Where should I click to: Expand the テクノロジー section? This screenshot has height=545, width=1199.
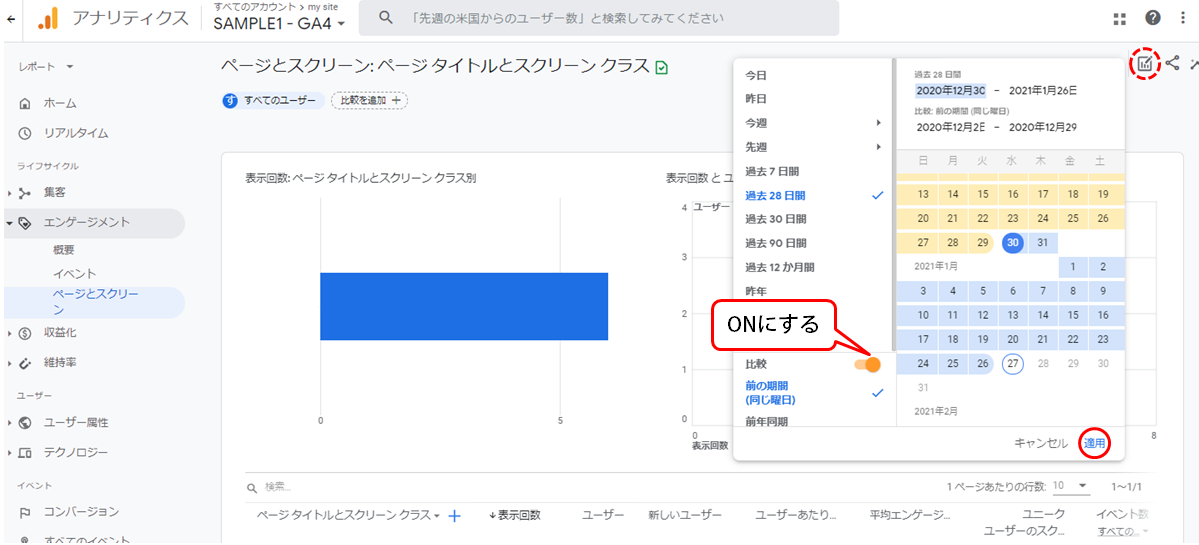click(x=9, y=453)
